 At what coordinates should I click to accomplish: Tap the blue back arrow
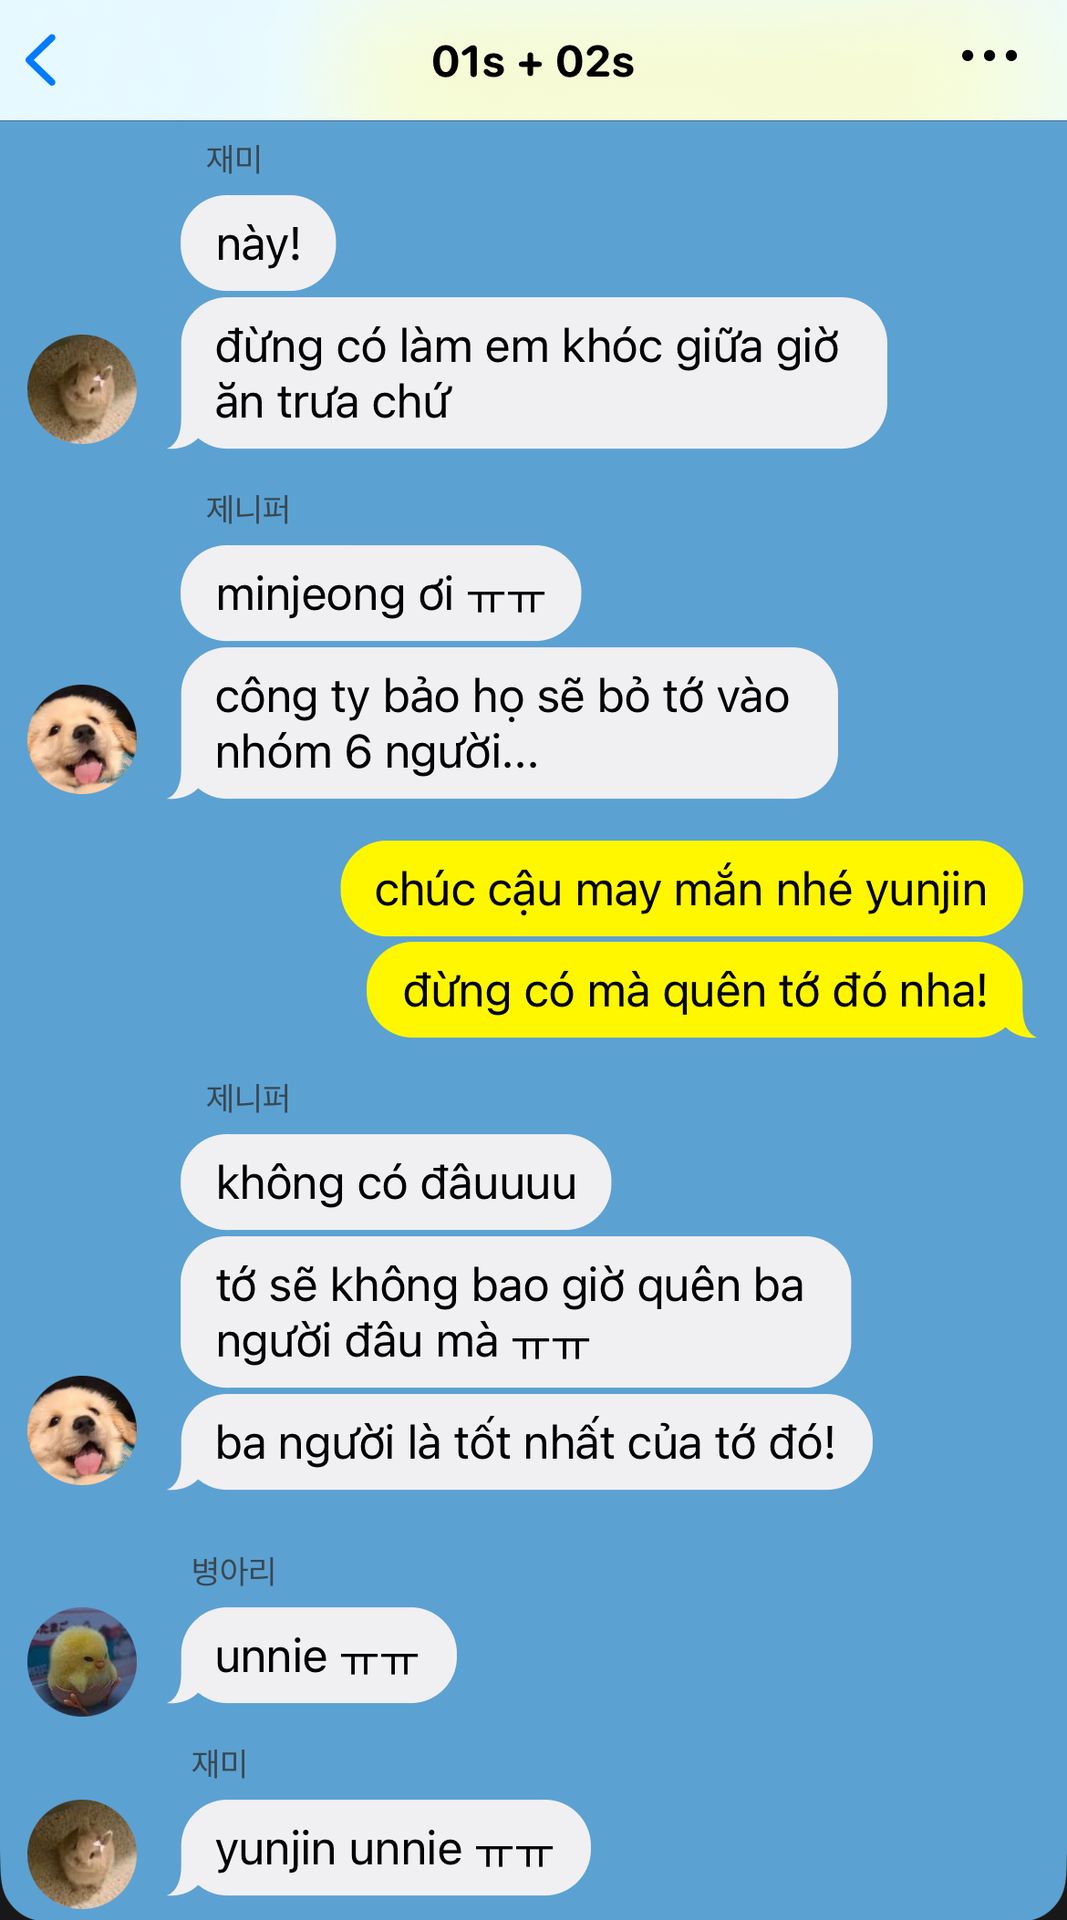pyautogui.click(x=41, y=61)
